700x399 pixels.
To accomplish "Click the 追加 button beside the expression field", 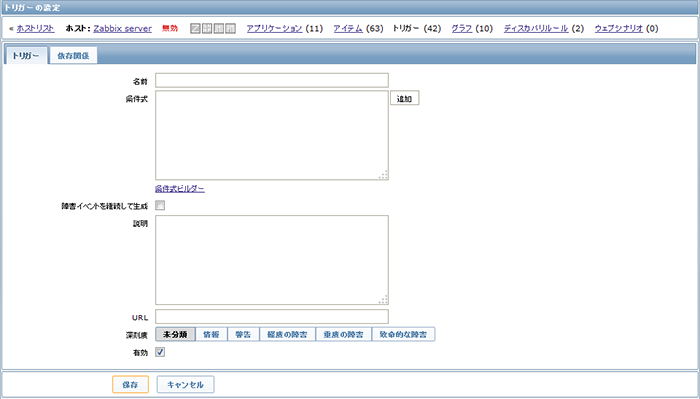I will [404, 99].
